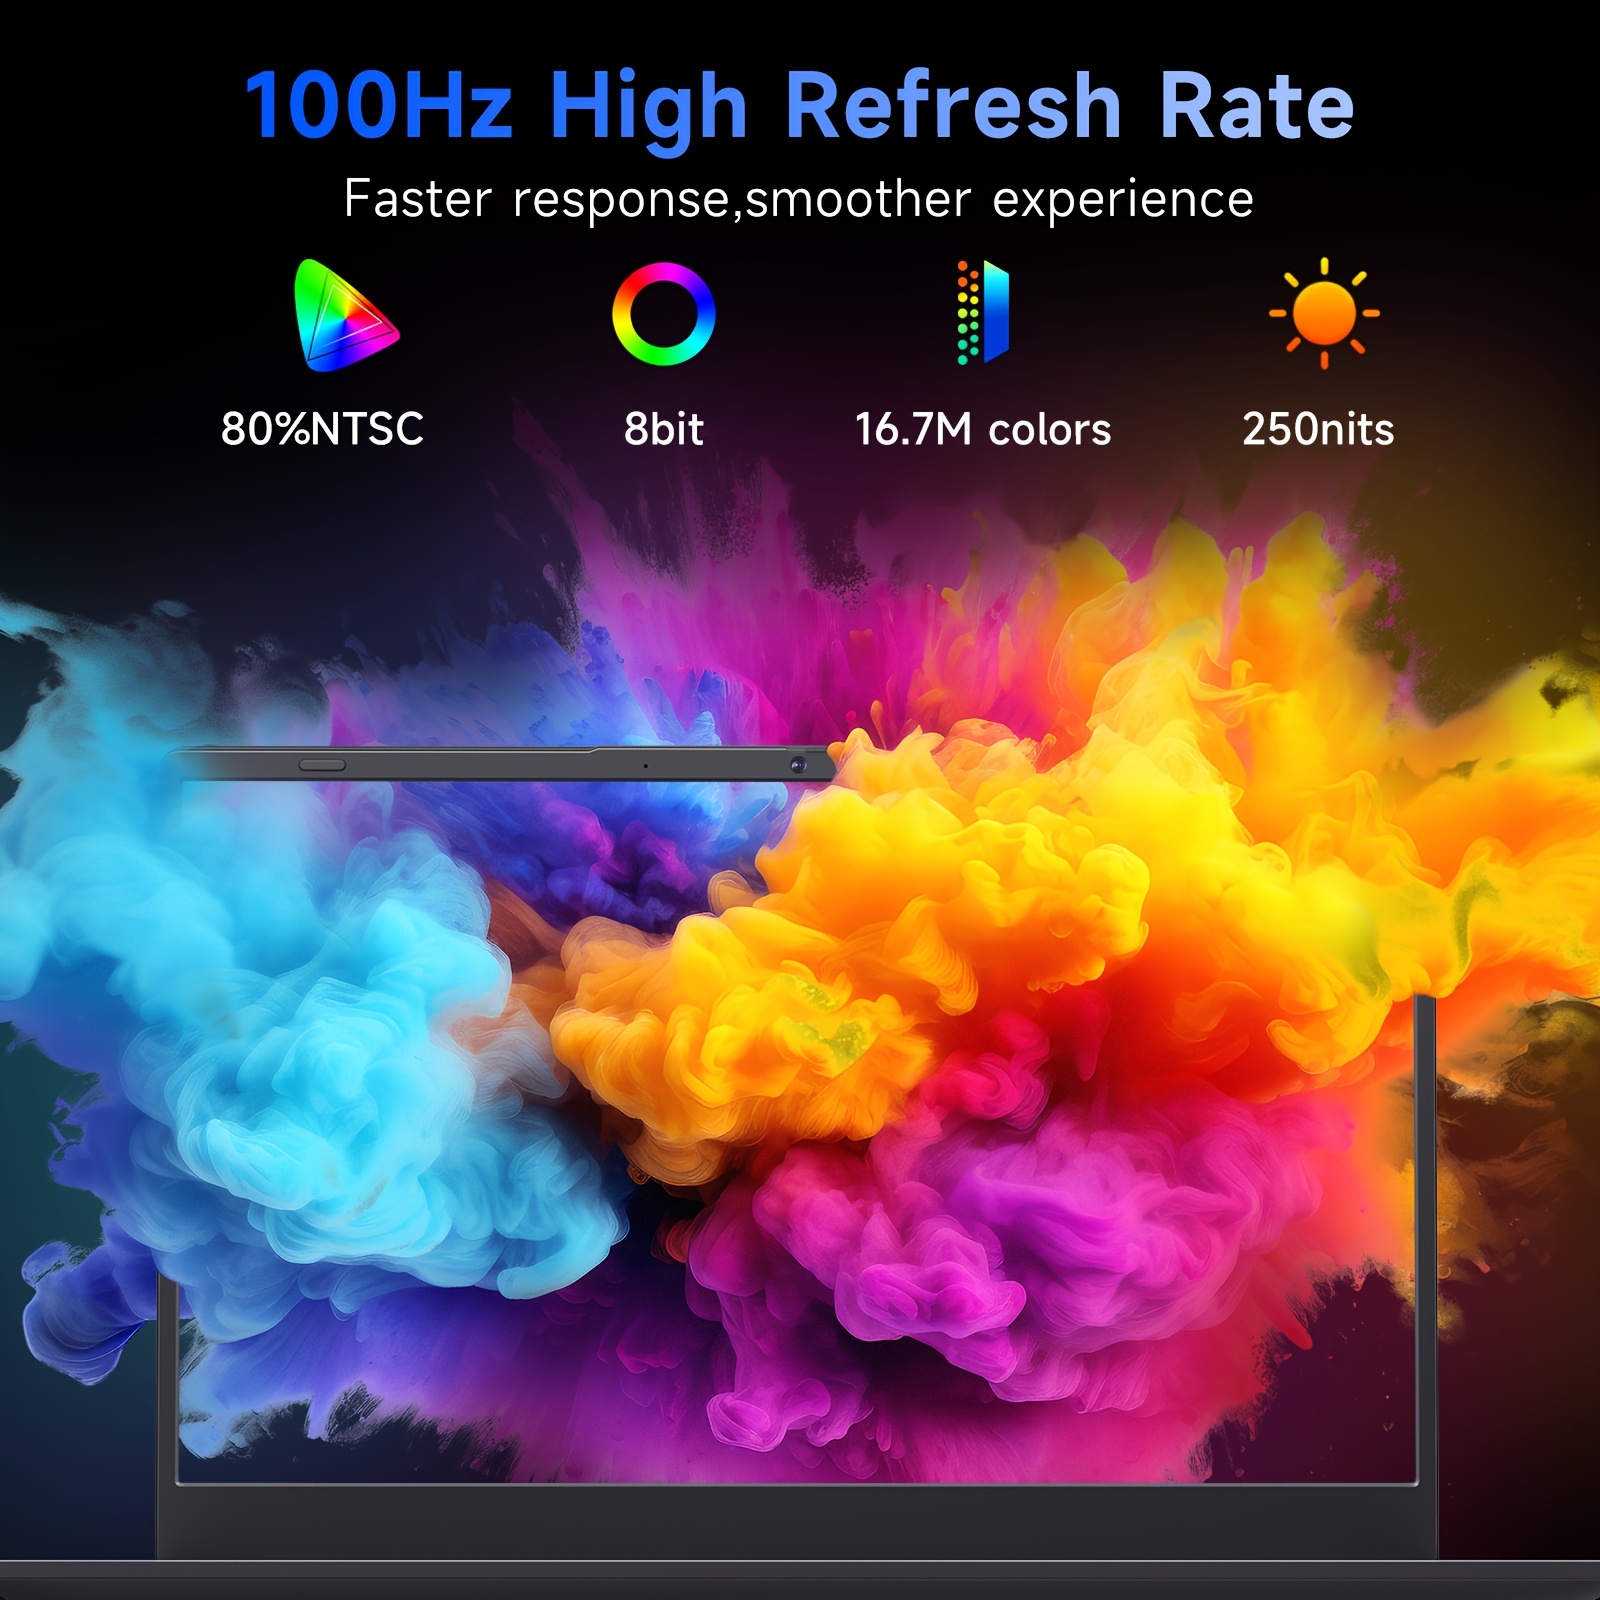Click the triangular color gamut icon
This screenshot has height=1600, width=1600.
(346, 315)
